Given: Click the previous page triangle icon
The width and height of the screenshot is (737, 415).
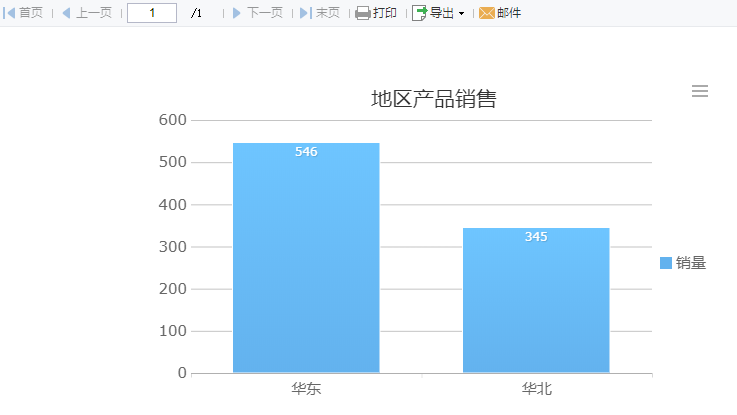Looking at the screenshot, I should click(66, 13).
